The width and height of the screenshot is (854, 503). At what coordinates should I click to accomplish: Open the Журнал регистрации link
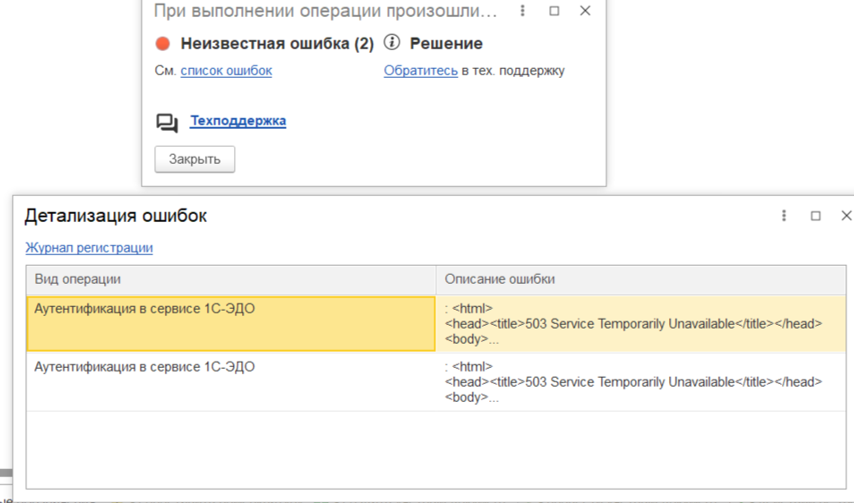[x=89, y=248]
